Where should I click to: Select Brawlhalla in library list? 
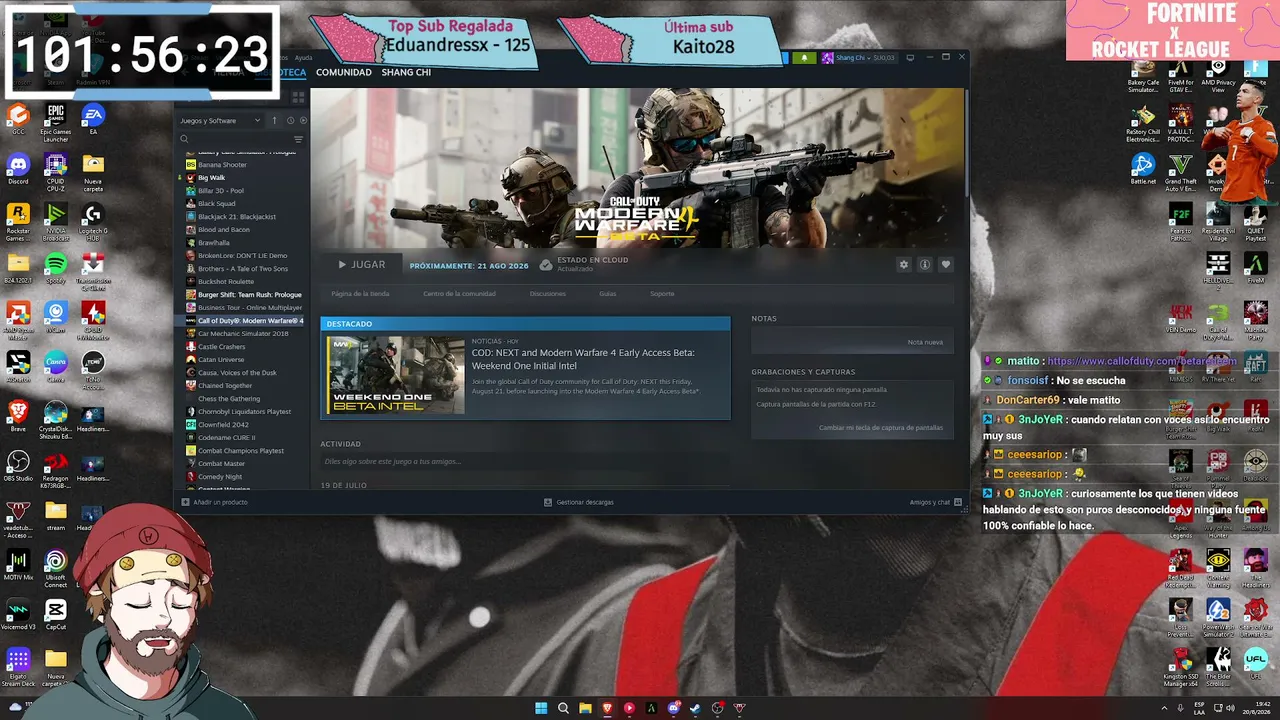[214, 243]
